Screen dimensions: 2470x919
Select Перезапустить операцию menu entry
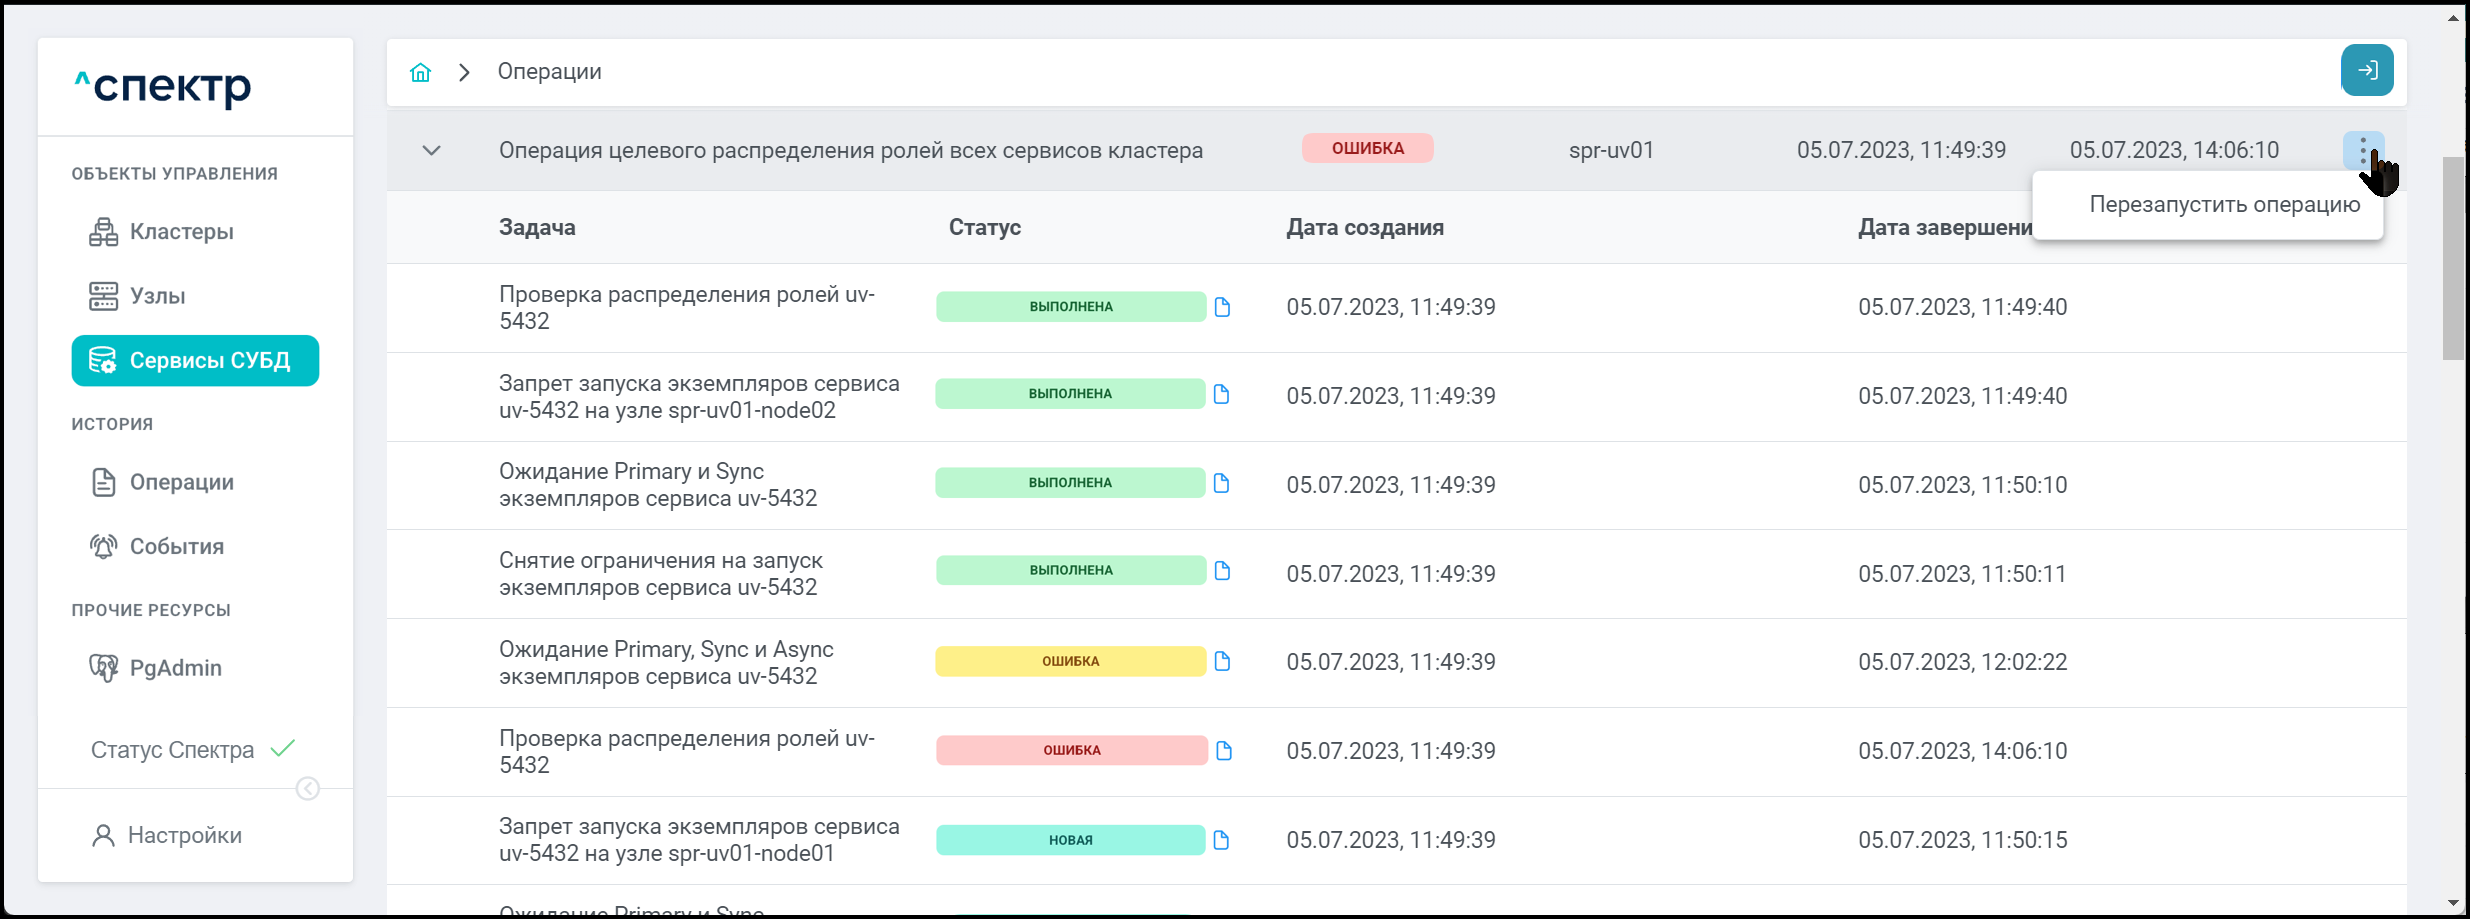[x=2224, y=205]
